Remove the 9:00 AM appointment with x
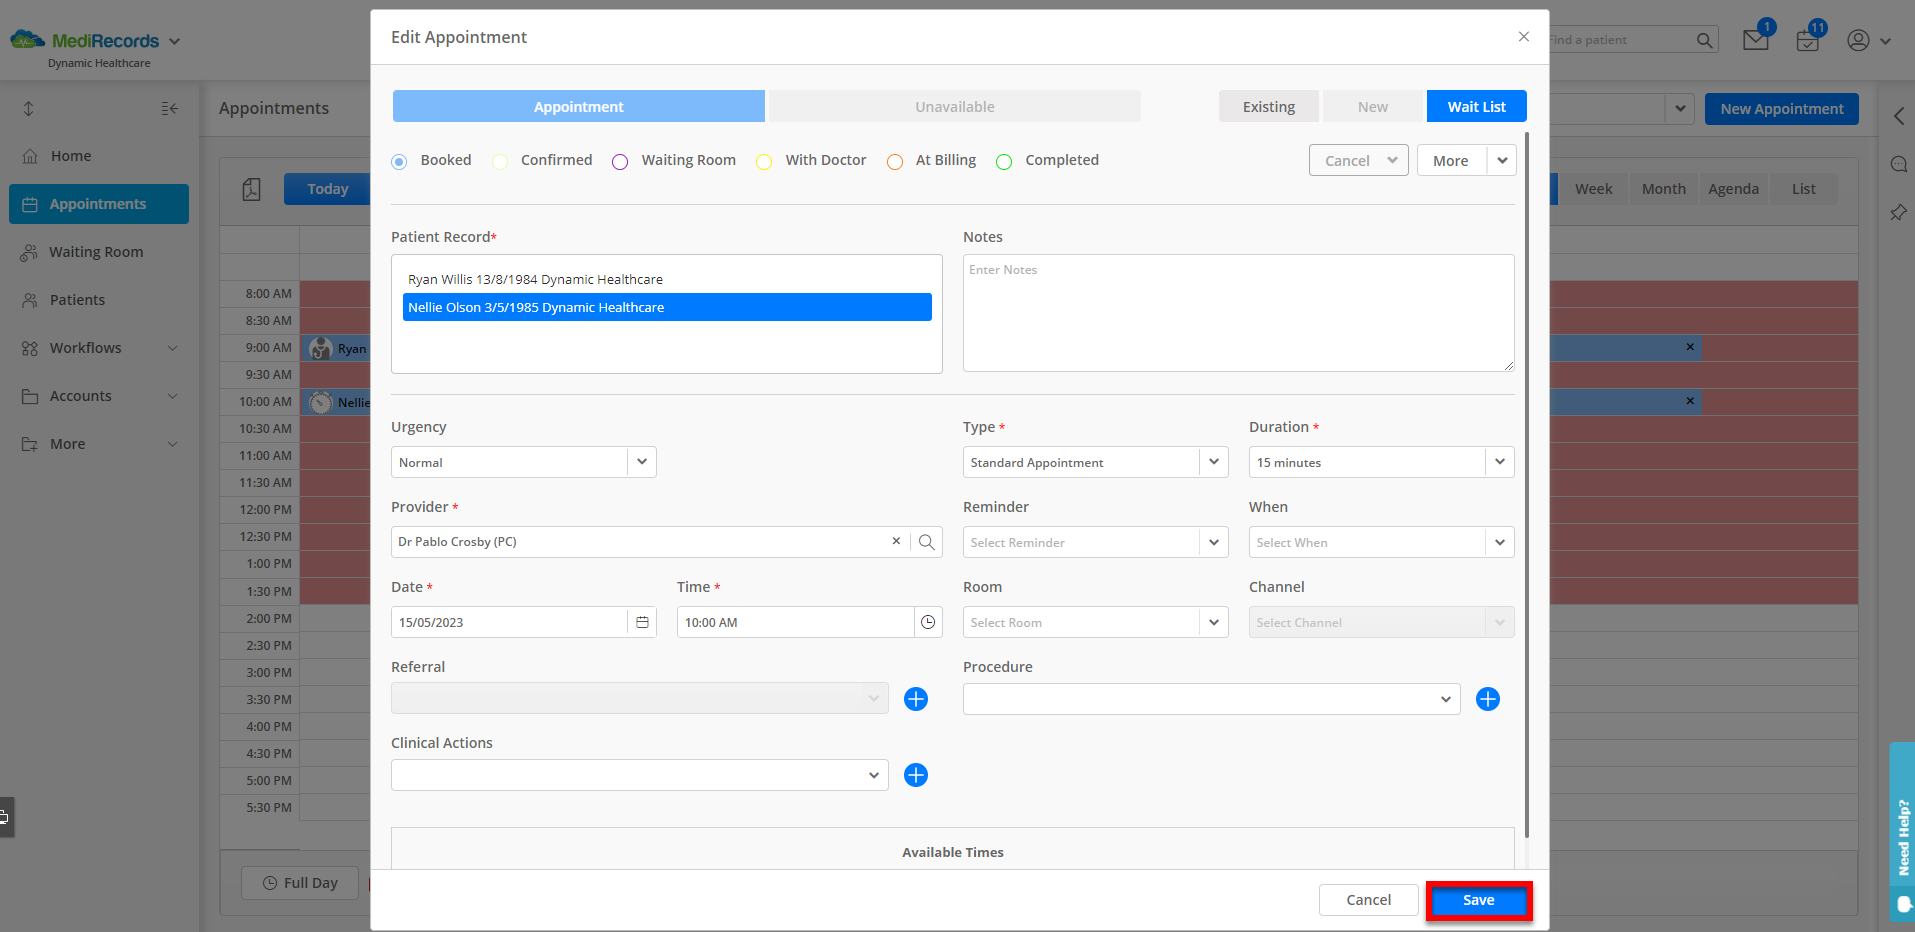 [x=1690, y=347]
